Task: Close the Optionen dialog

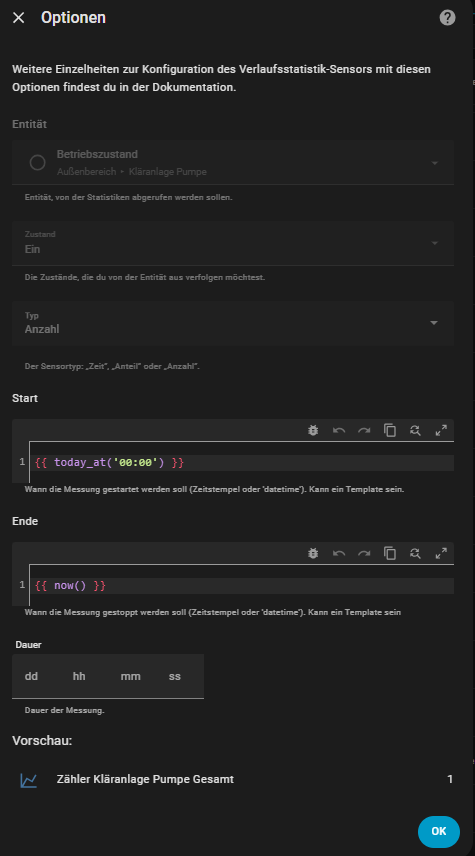Action: (x=19, y=17)
